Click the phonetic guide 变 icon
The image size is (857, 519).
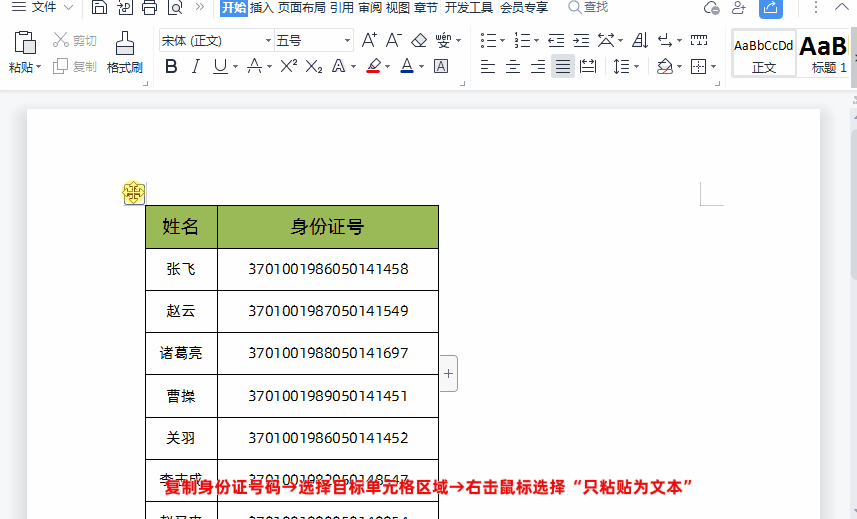coord(443,40)
